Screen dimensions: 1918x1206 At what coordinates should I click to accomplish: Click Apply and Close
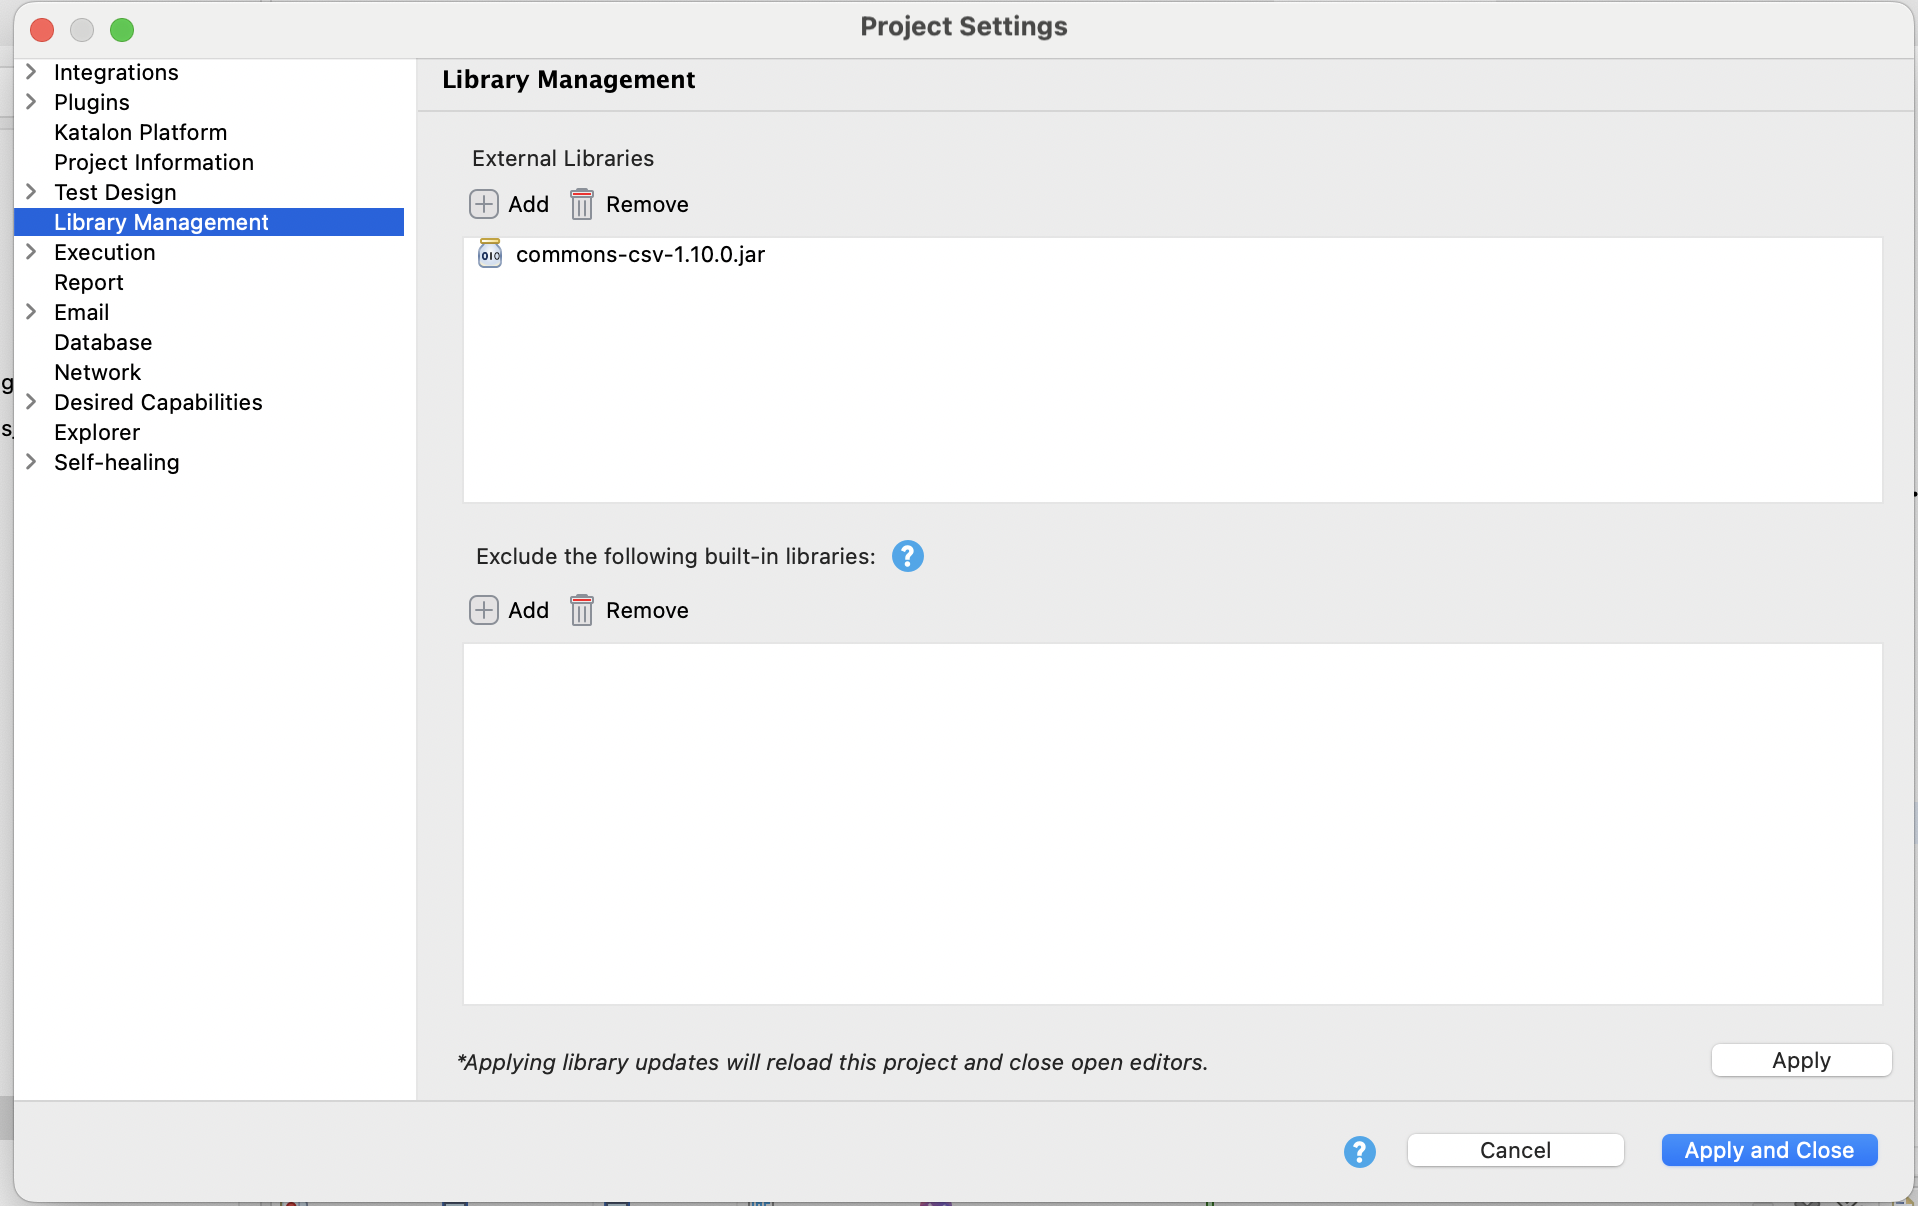(x=1767, y=1150)
